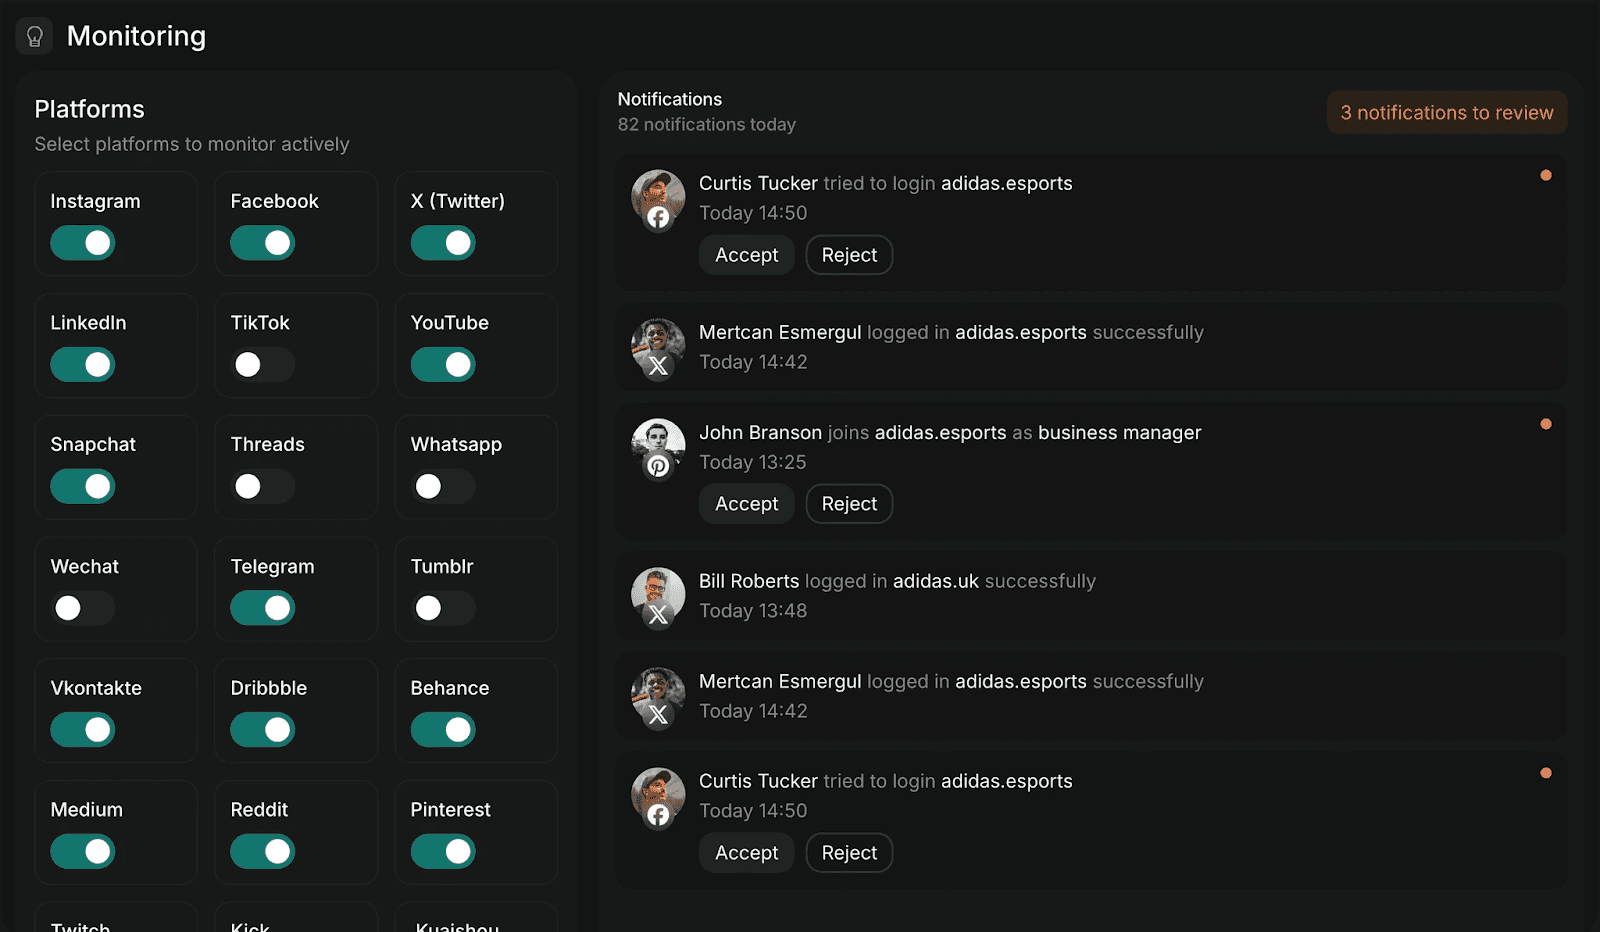This screenshot has width=1600, height=932.
Task: Toggle the YouTube switch
Action: click(443, 365)
